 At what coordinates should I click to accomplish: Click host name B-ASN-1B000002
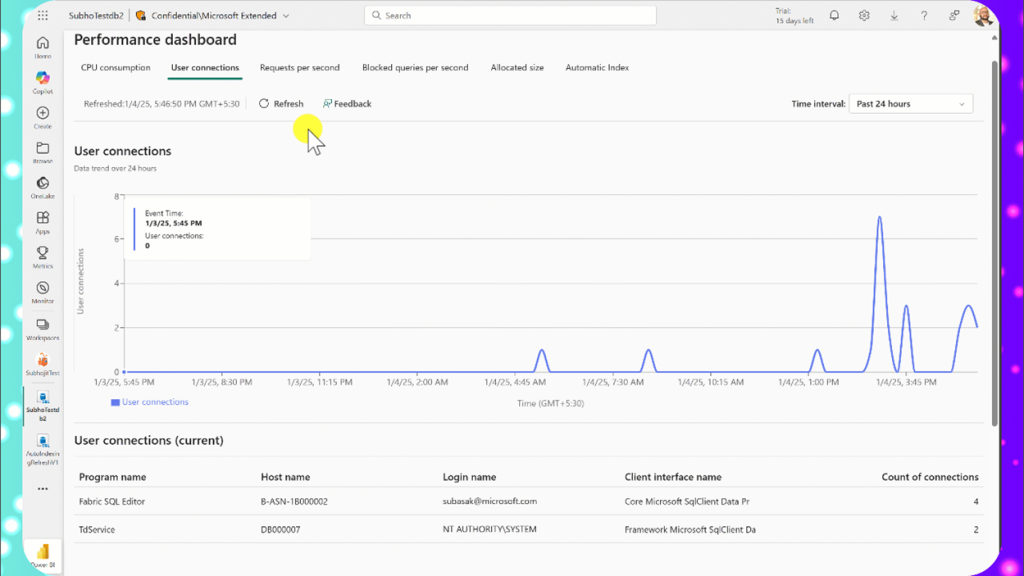click(294, 502)
